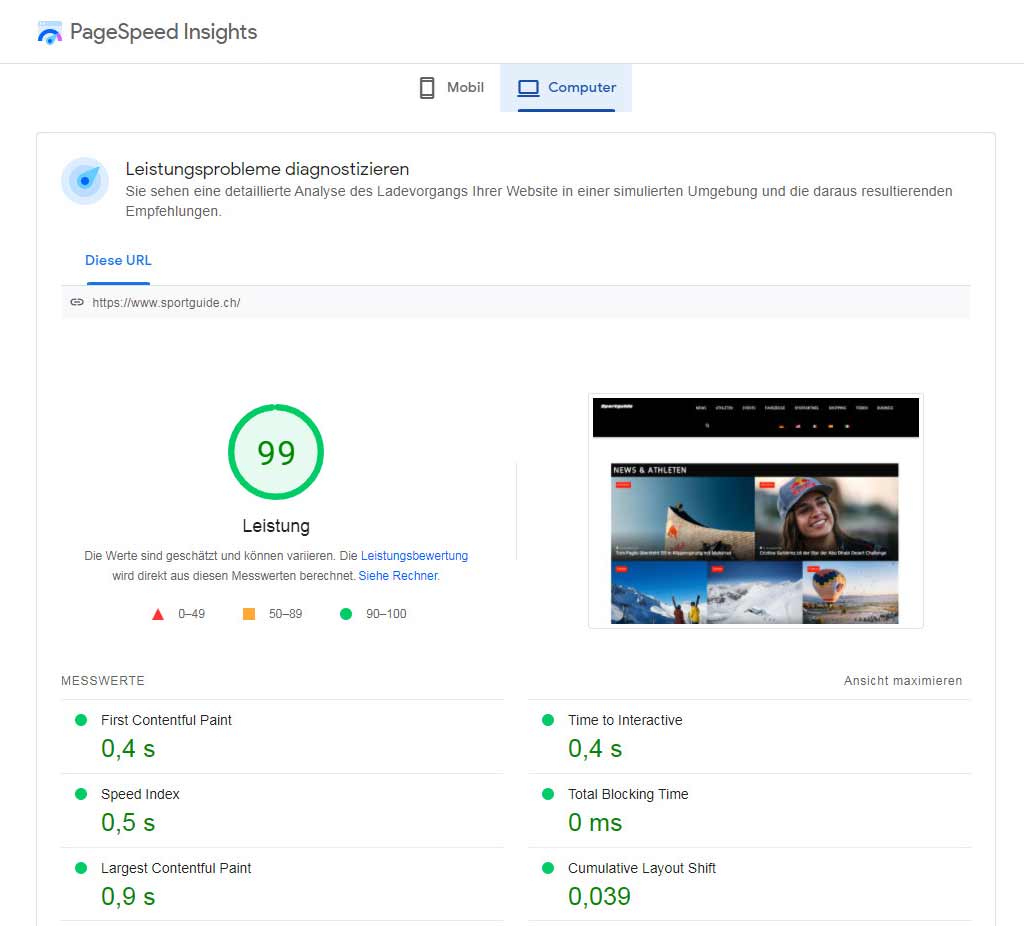The height and width of the screenshot is (926, 1024).
Task: Click the 0,9 s value
Action: 128,897
